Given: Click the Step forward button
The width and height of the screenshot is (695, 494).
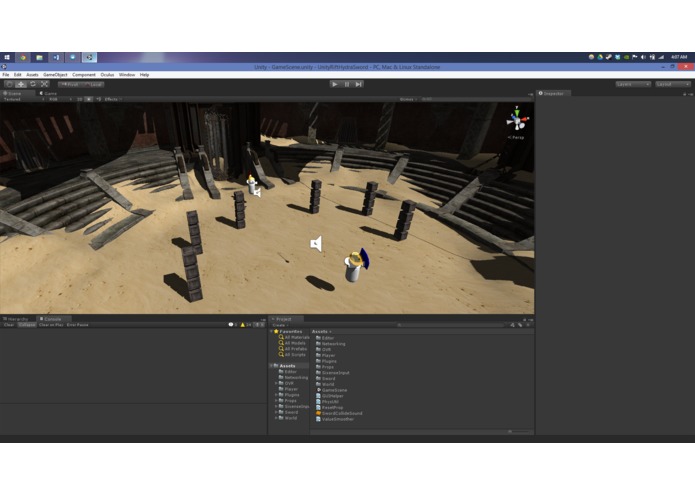Looking at the screenshot, I should click(x=359, y=84).
